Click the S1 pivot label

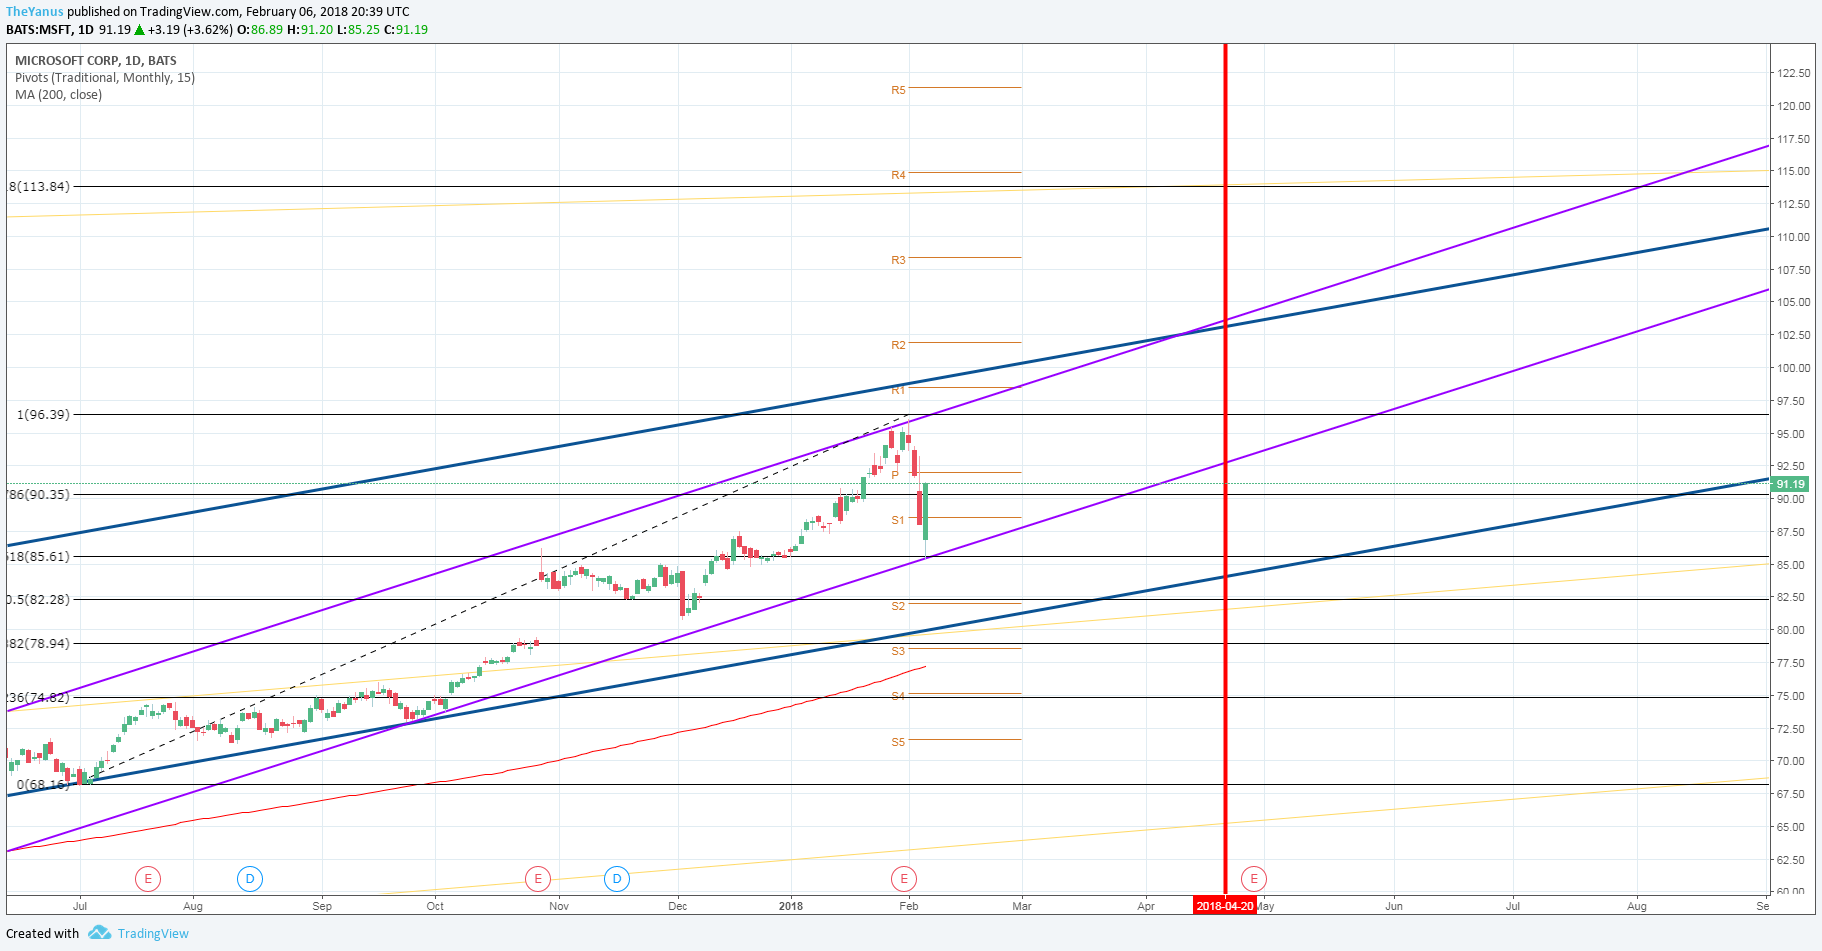(898, 520)
